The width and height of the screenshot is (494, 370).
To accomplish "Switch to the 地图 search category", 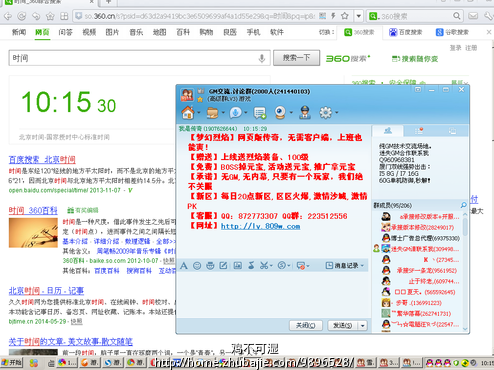I will tap(159, 32).
